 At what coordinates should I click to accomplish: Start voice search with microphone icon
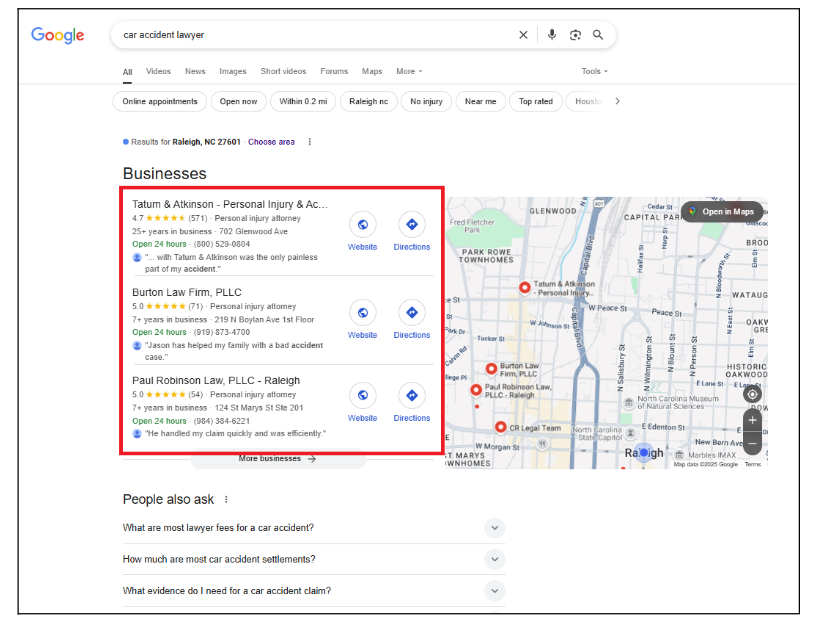click(552, 35)
